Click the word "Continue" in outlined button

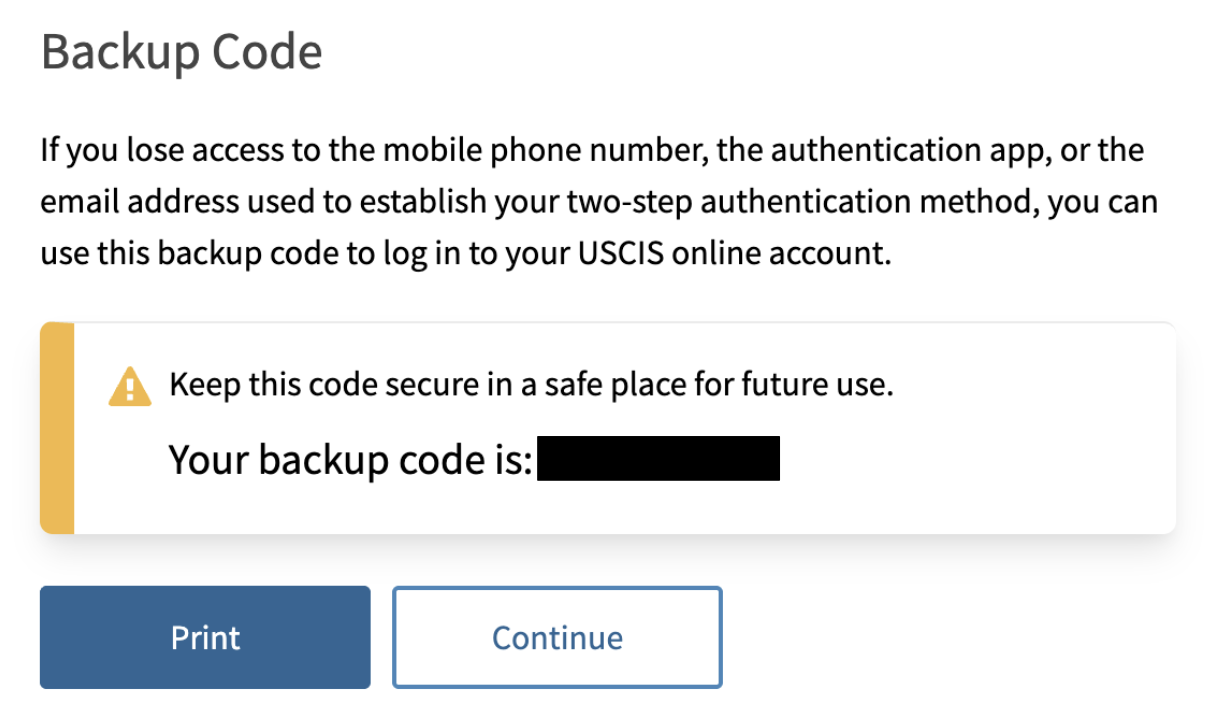pos(557,638)
